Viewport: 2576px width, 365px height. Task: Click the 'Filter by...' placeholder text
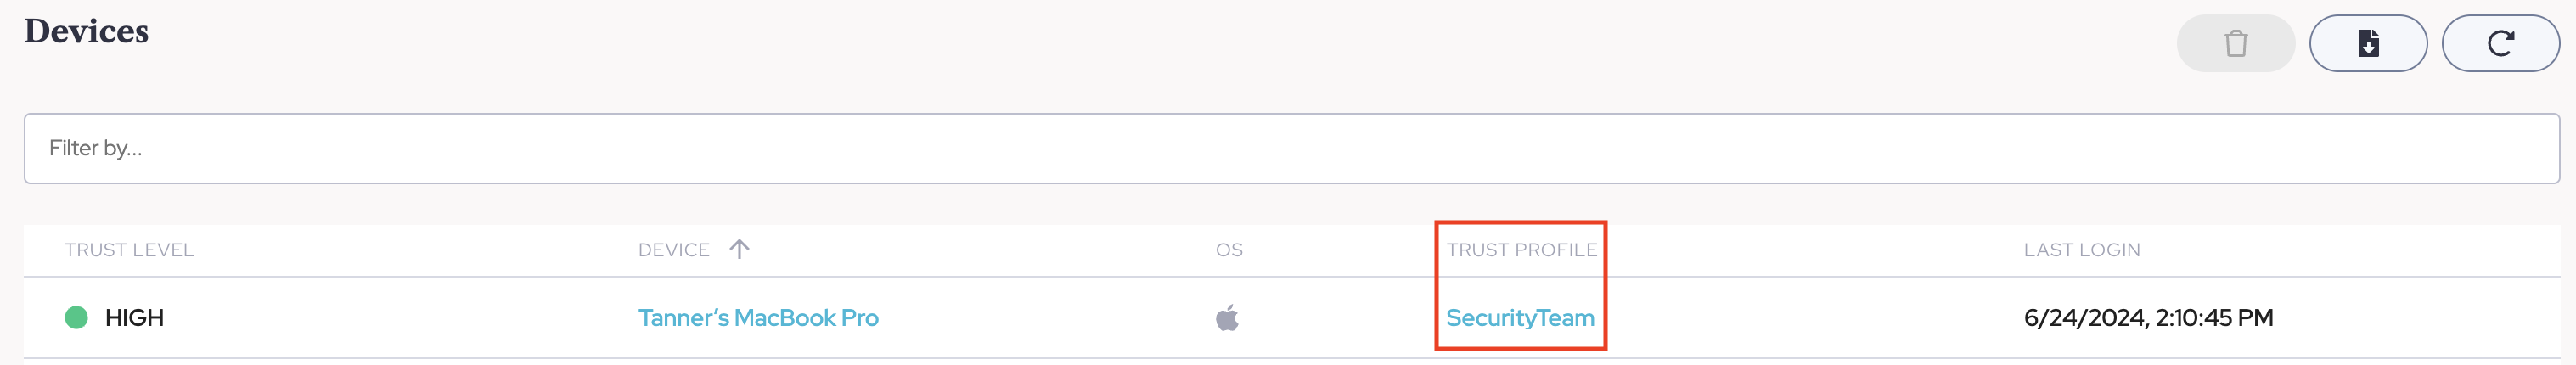coord(96,148)
